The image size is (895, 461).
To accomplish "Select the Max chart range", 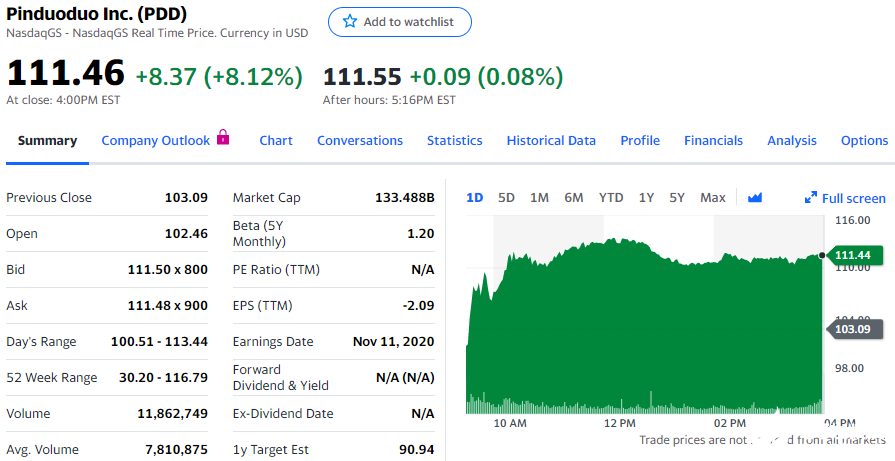I will click(x=712, y=197).
